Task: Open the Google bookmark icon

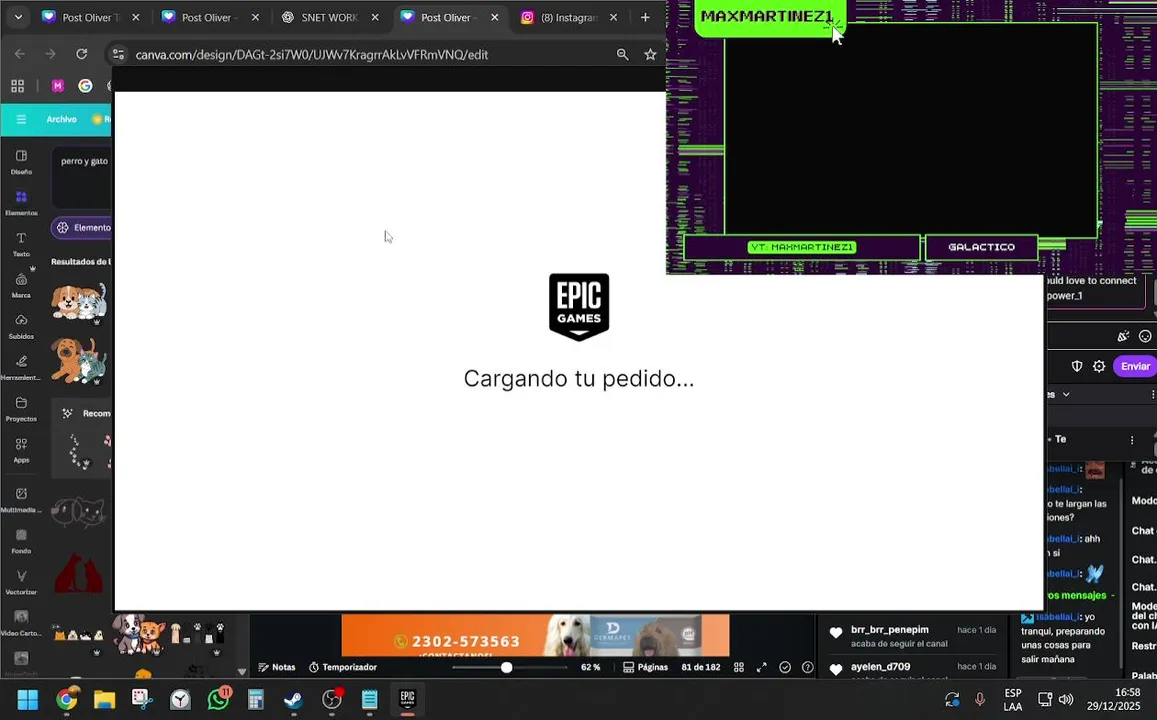Action: click(x=86, y=86)
